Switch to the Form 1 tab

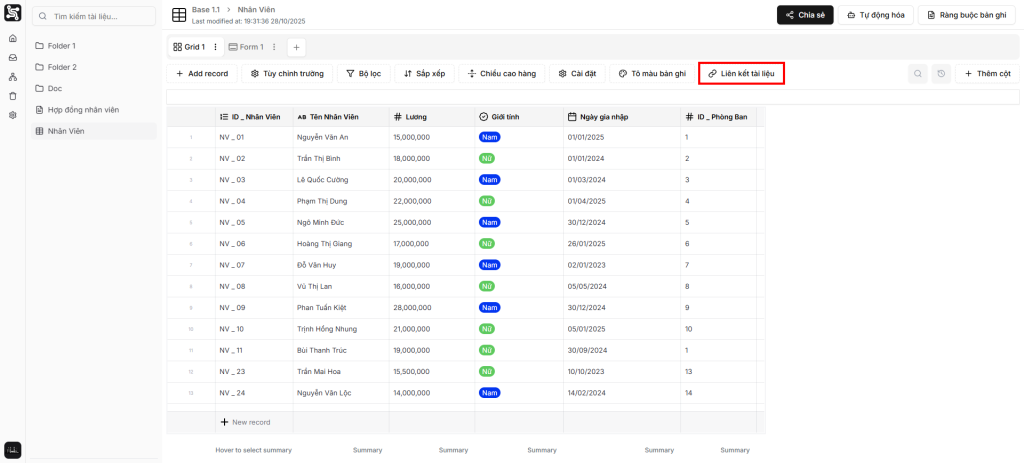[246, 47]
